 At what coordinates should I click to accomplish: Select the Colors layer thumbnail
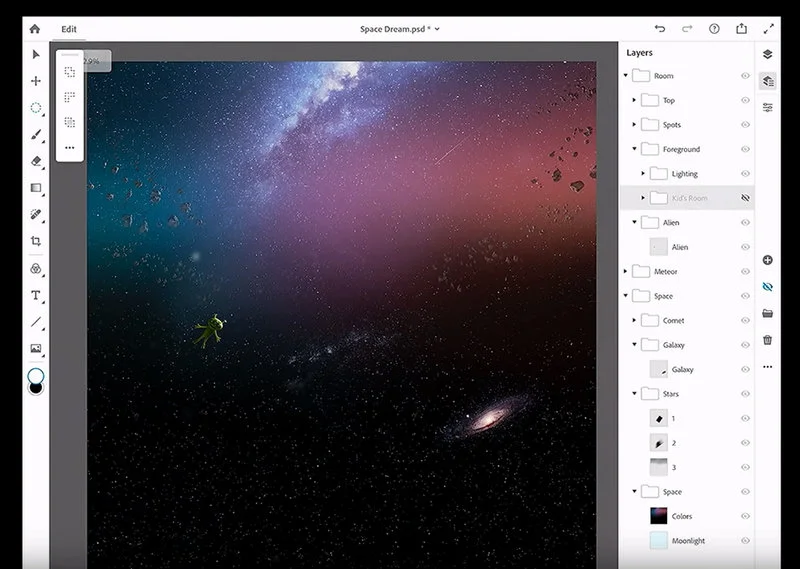(658, 516)
